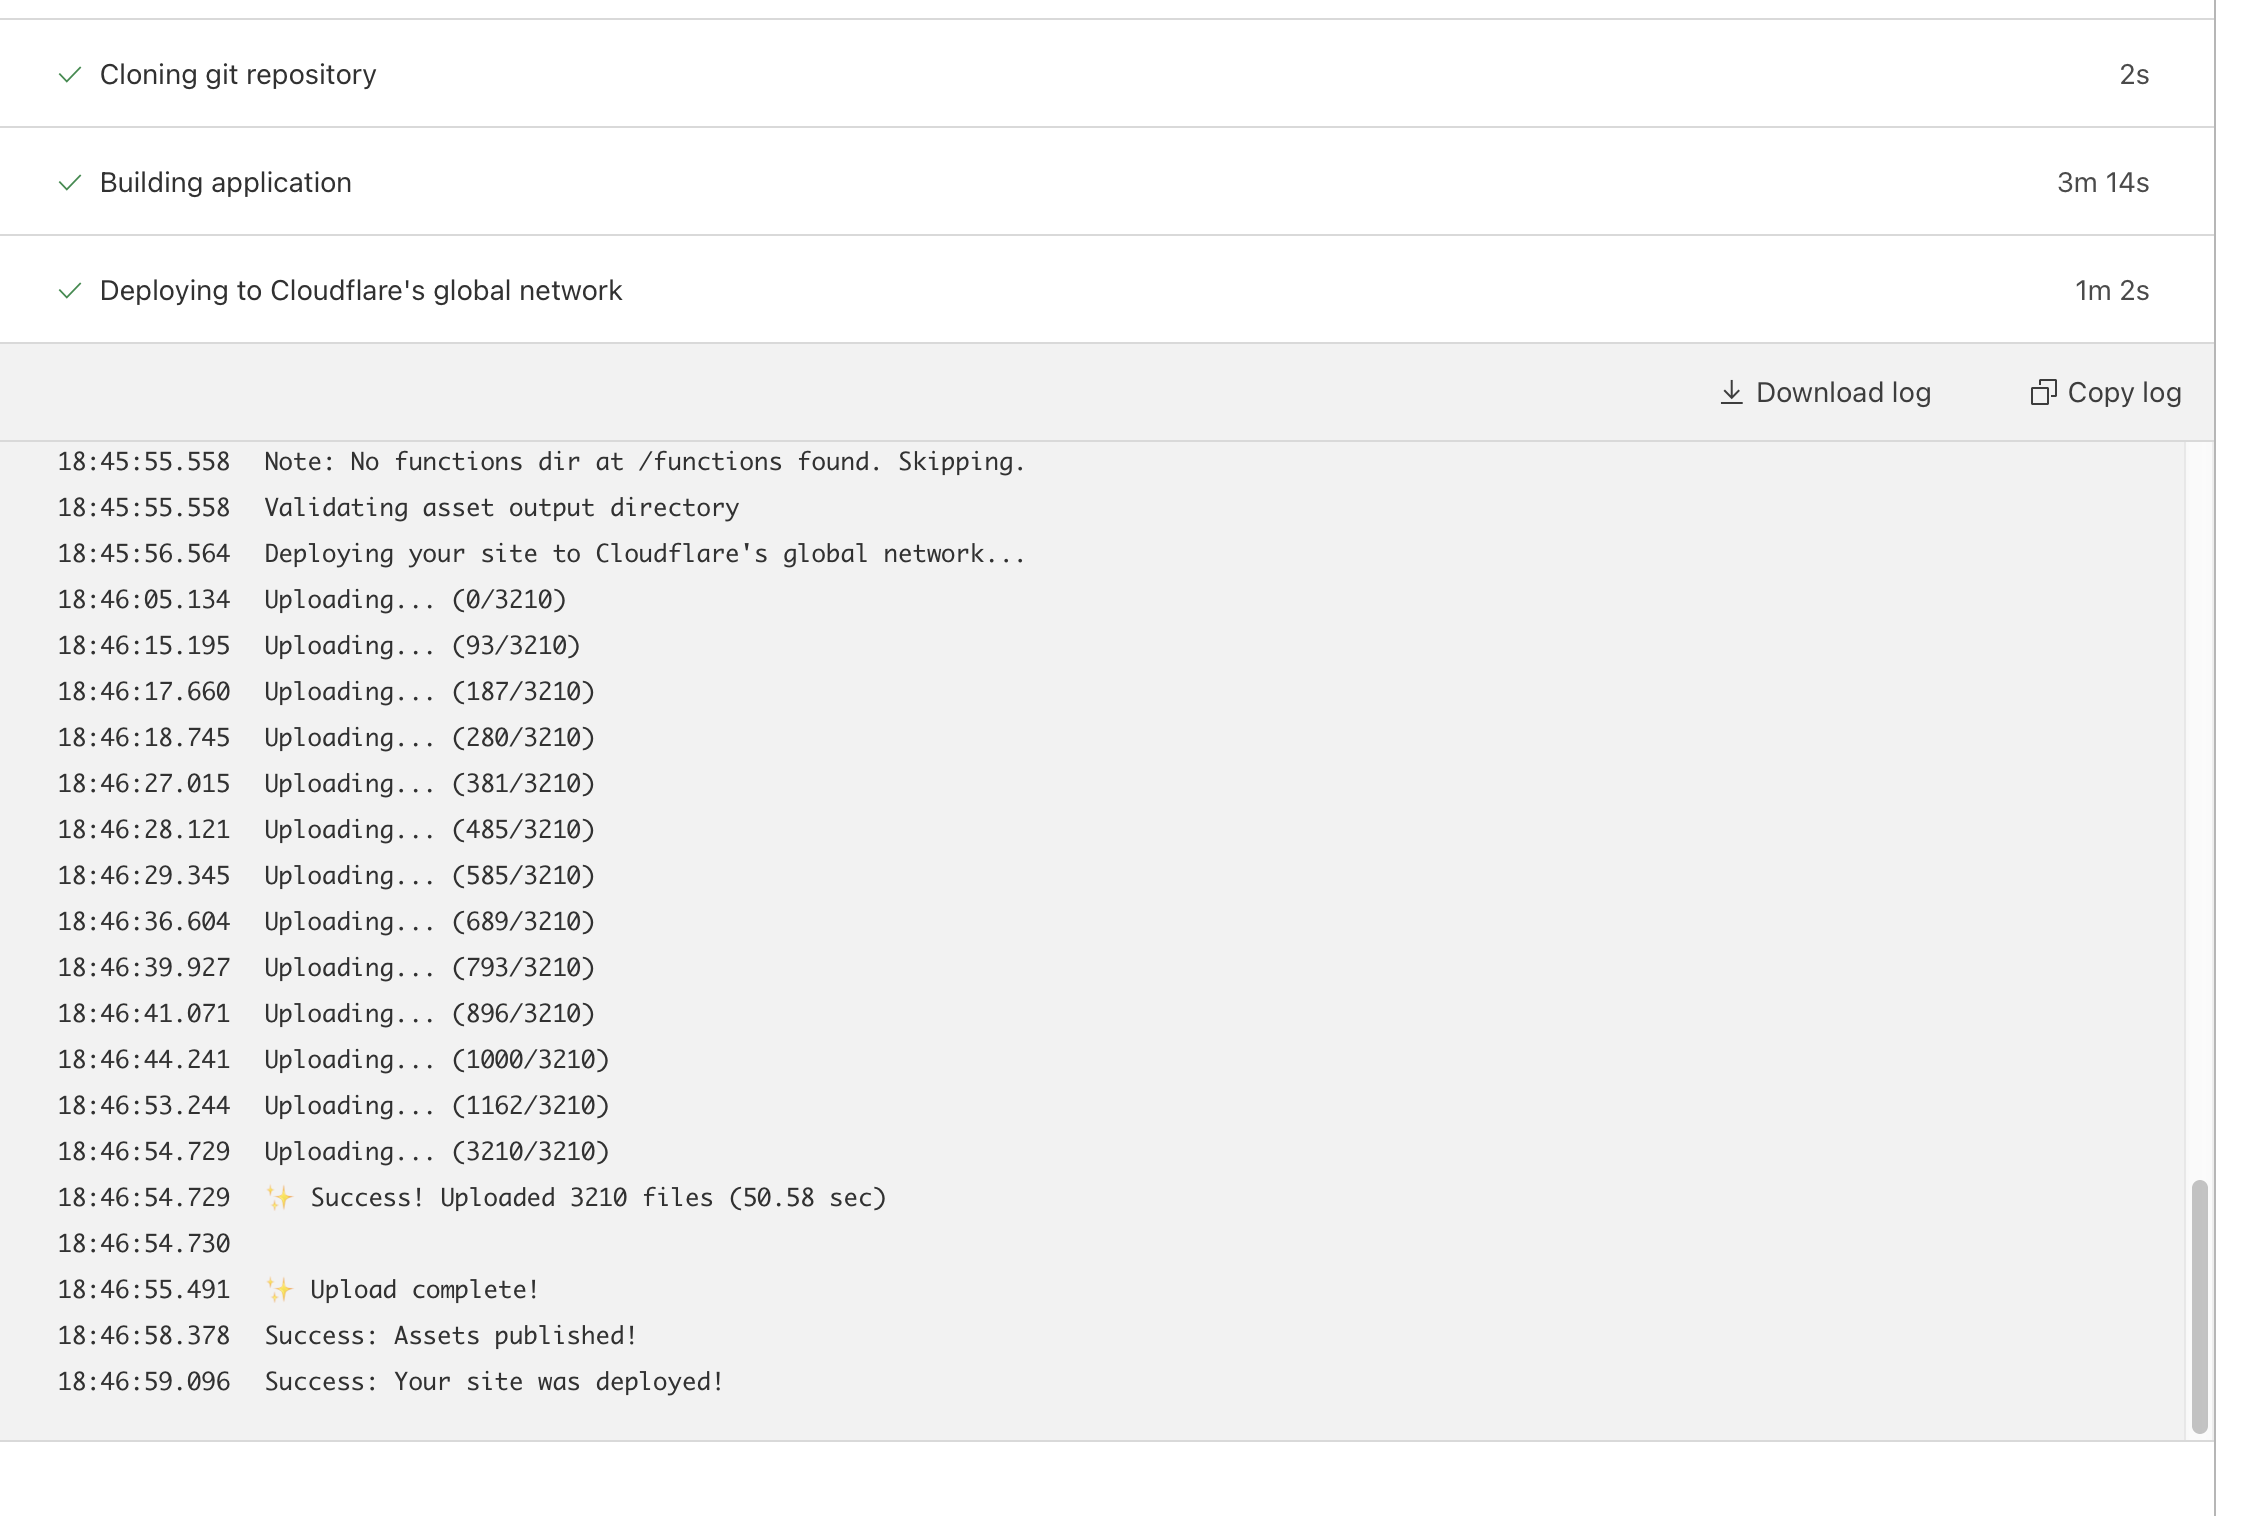Expand the Cloning git repository step
Image resolution: width=2246 pixels, height=1516 pixels.
coord(238,75)
